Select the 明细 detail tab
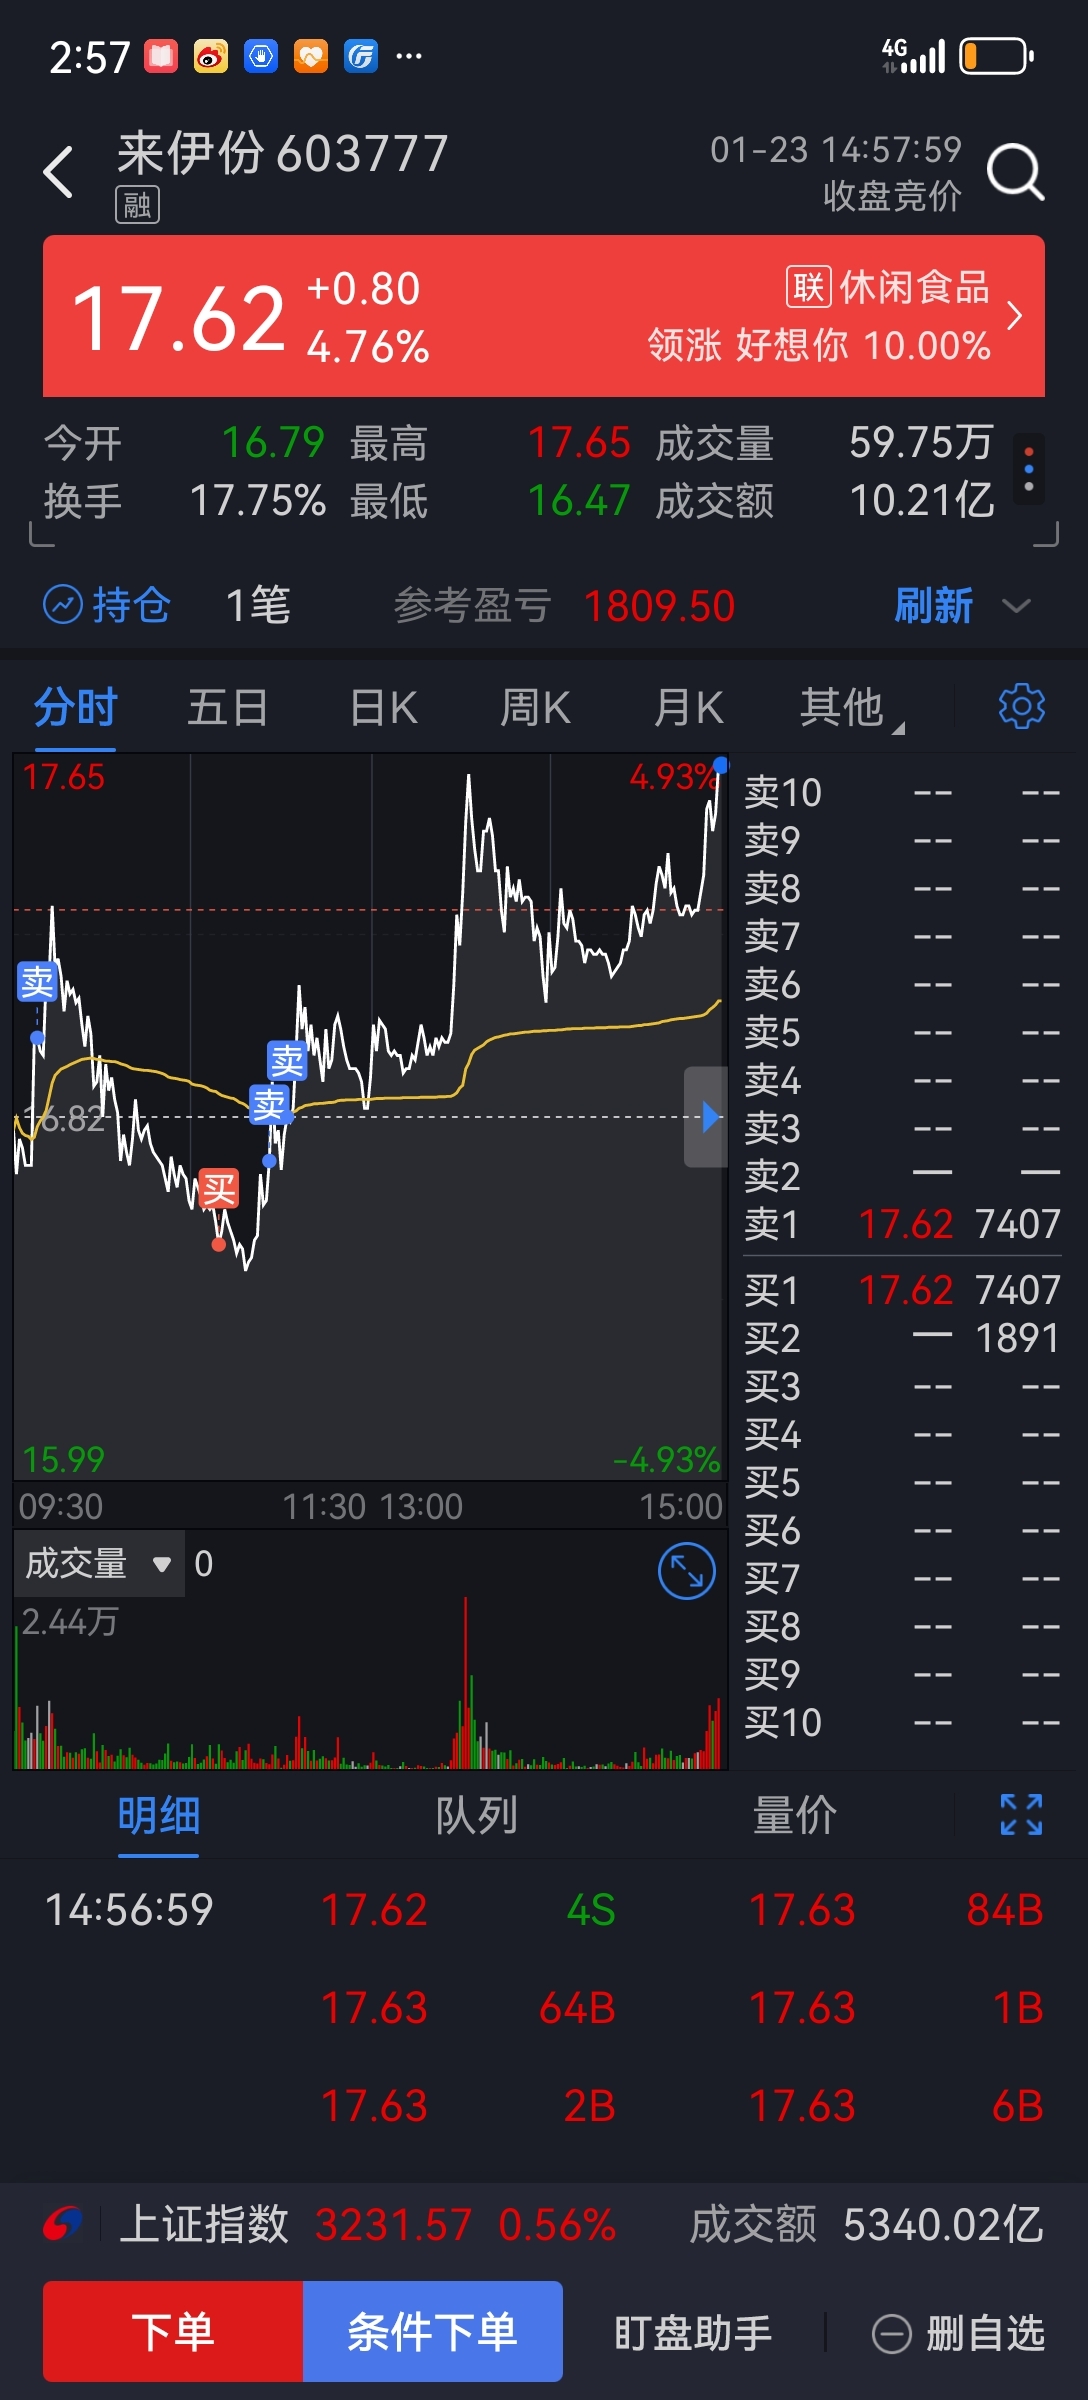 coord(159,1815)
